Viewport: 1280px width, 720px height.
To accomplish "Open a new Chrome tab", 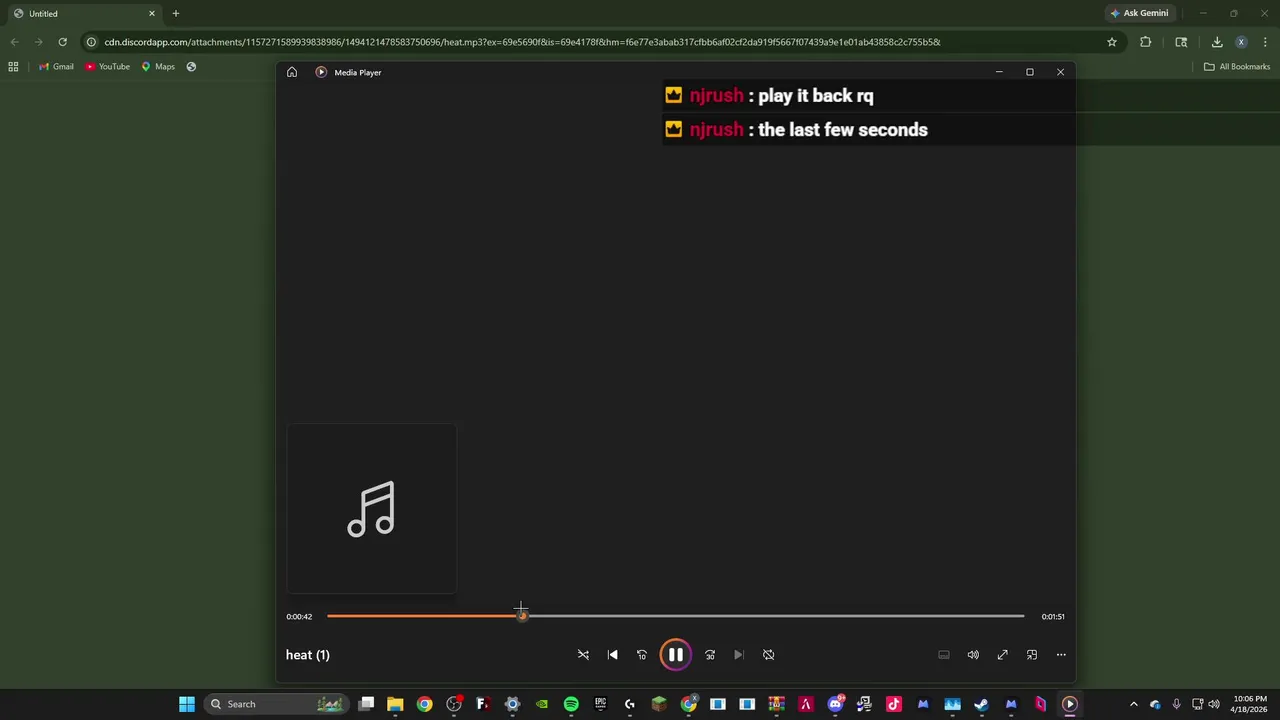I will coord(176,13).
